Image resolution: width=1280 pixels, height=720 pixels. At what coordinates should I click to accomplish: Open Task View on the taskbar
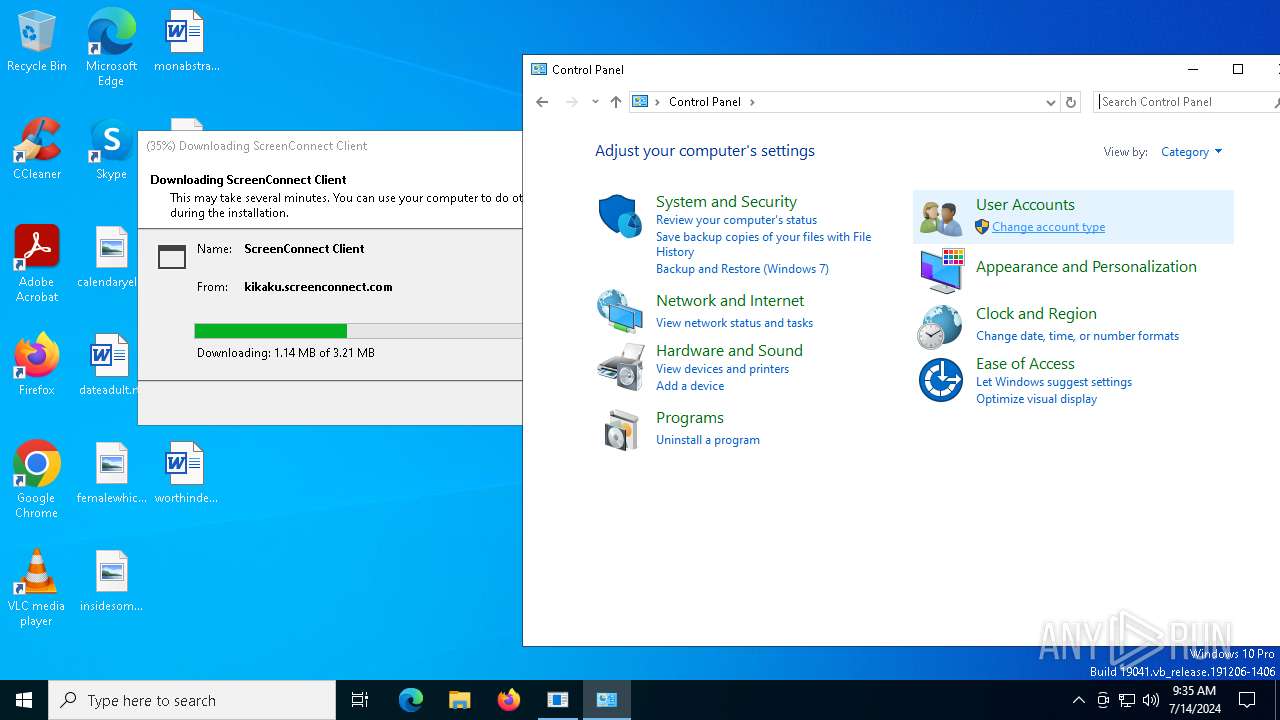pos(360,700)
